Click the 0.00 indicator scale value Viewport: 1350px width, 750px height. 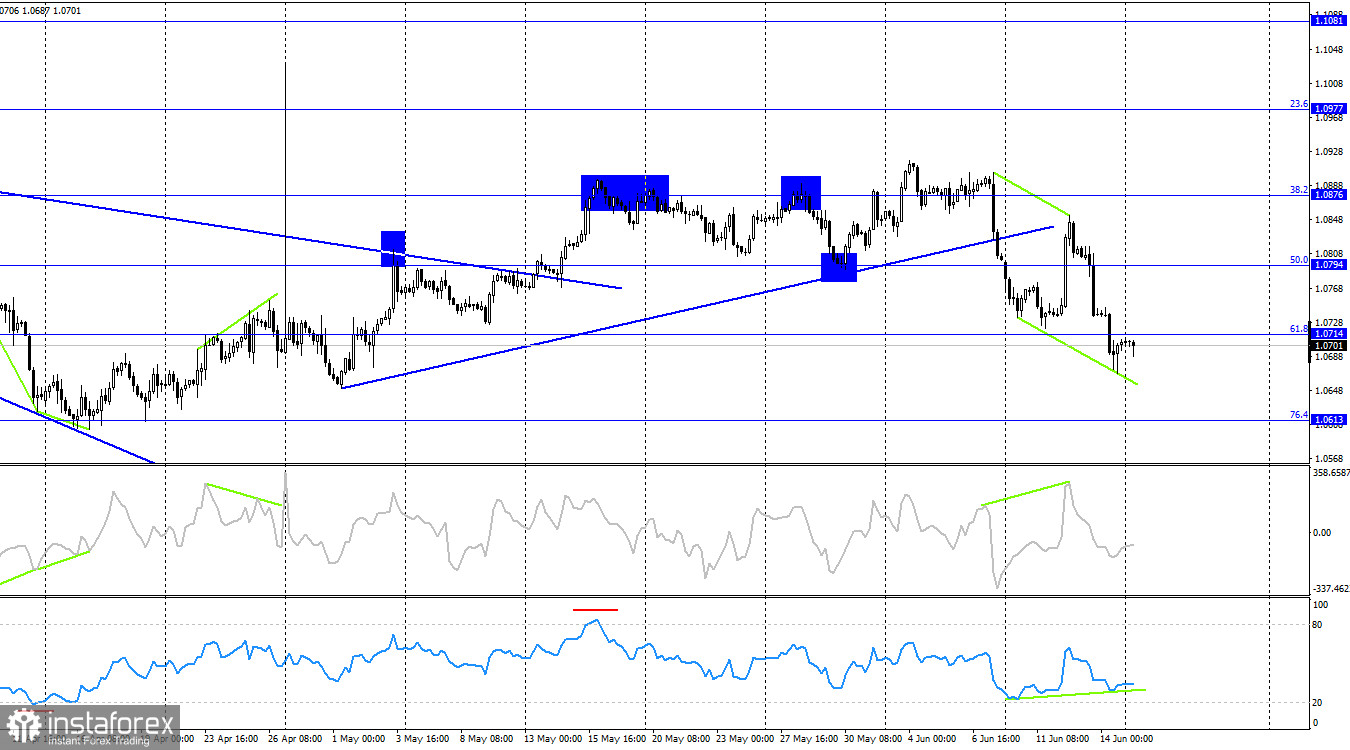tap(1322, 531)
